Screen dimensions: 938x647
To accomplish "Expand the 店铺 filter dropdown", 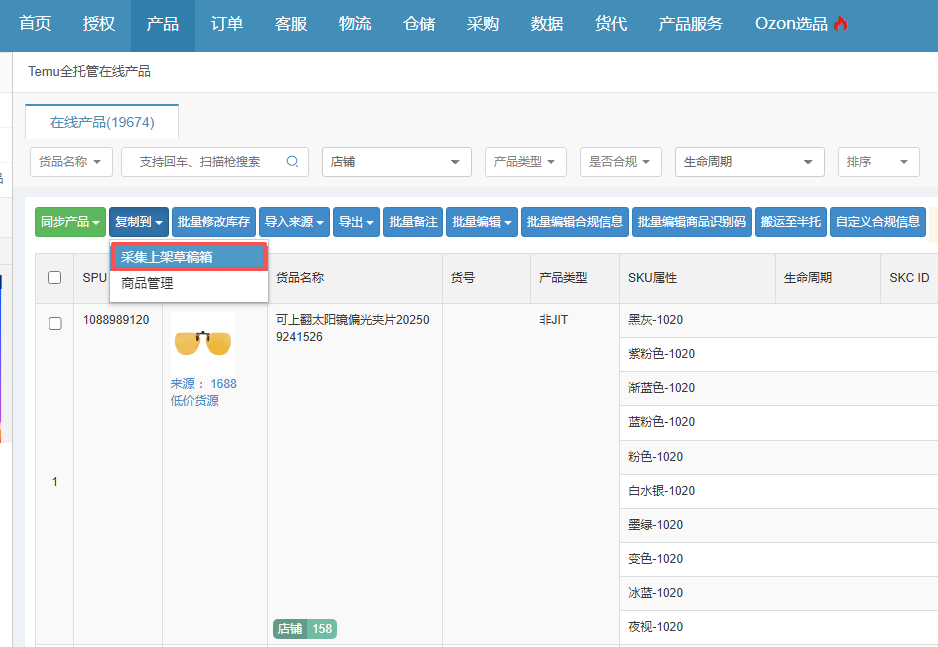I will (x=396, y=162).
